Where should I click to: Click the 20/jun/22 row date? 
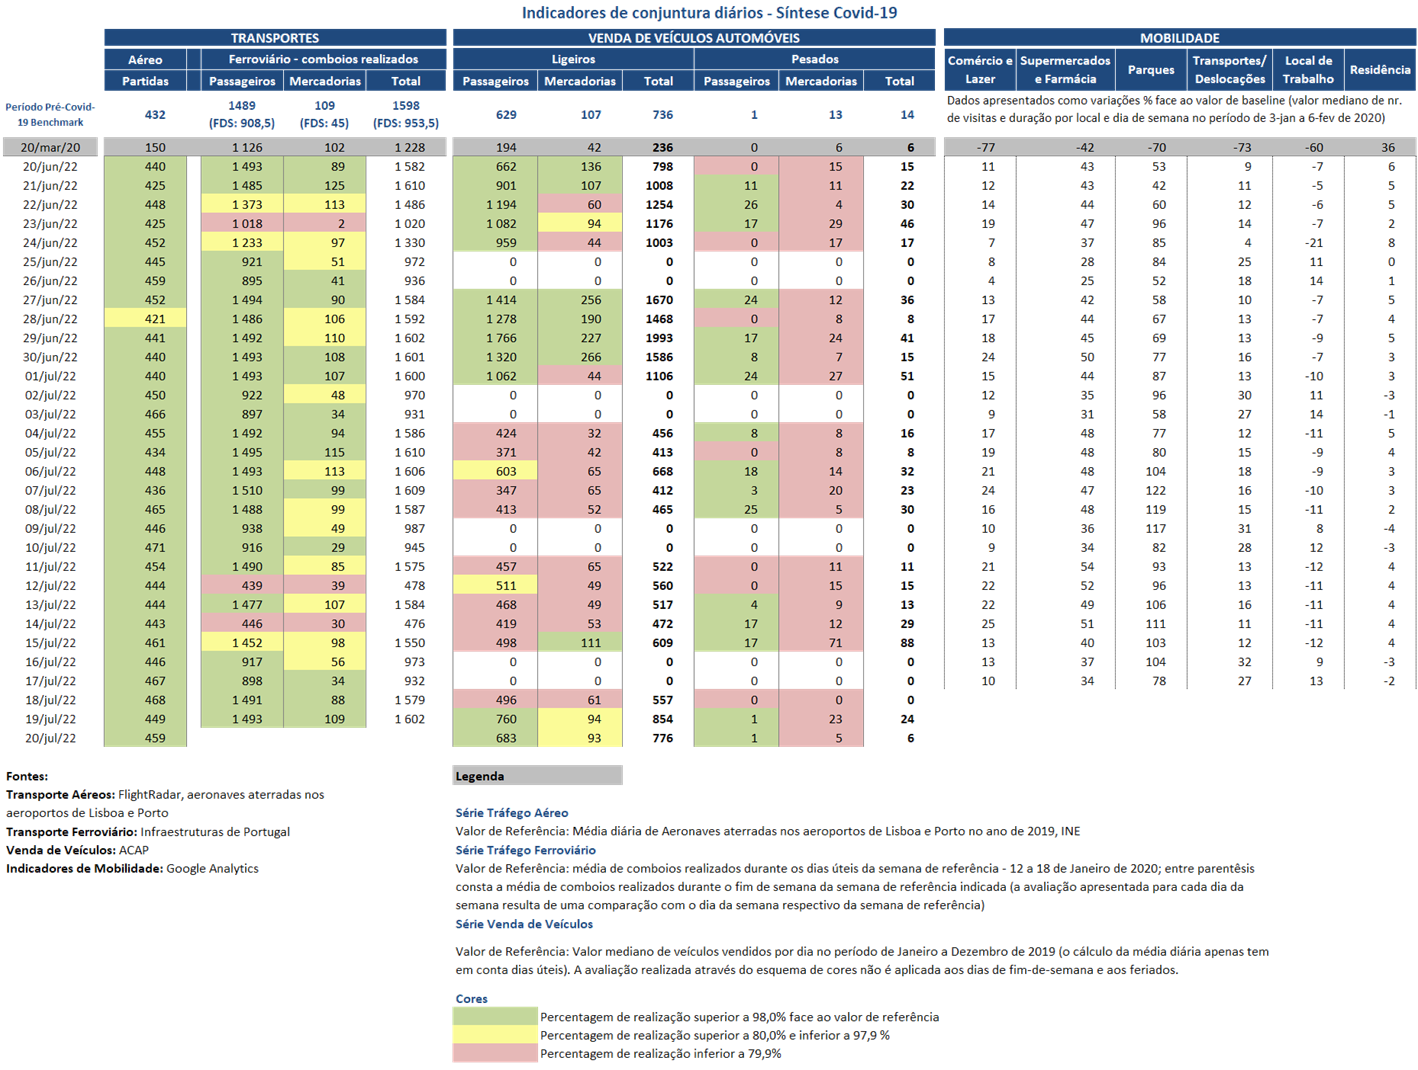pos(50,166)
